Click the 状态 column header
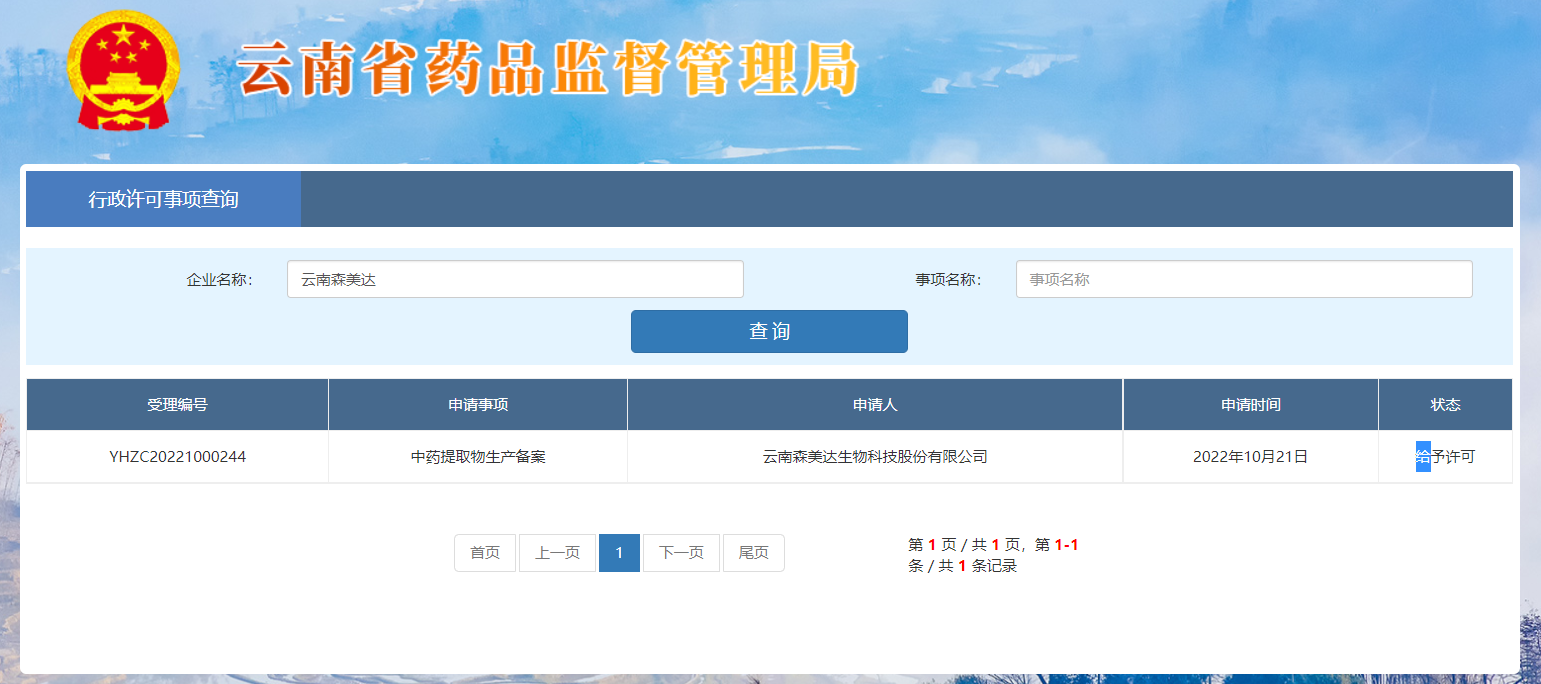 point(1445,405)
